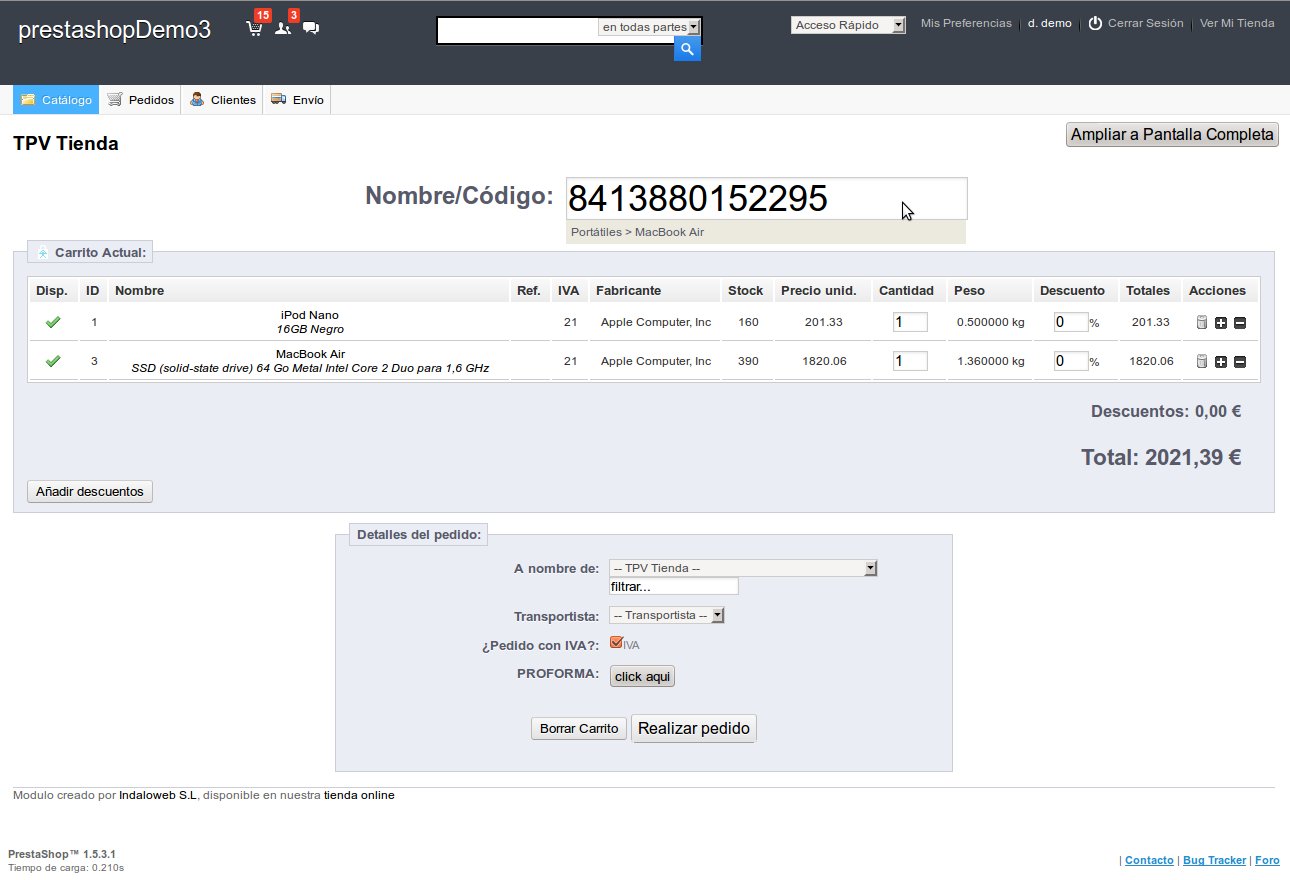Viewport: 1290px width, 880px height.
Task: Follow the 'tienda online' link
Action: (359, 796)
